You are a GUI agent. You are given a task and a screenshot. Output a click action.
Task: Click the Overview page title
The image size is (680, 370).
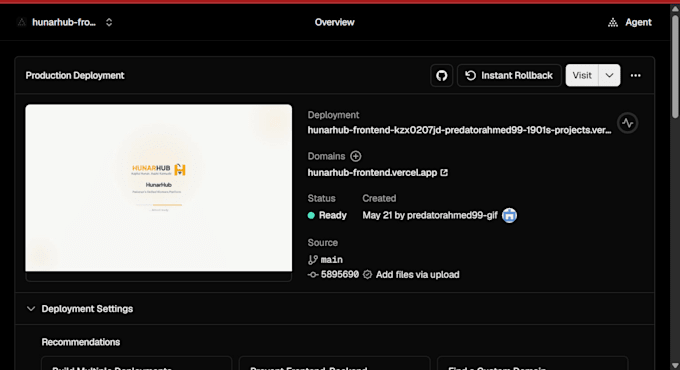coord(334,22)
